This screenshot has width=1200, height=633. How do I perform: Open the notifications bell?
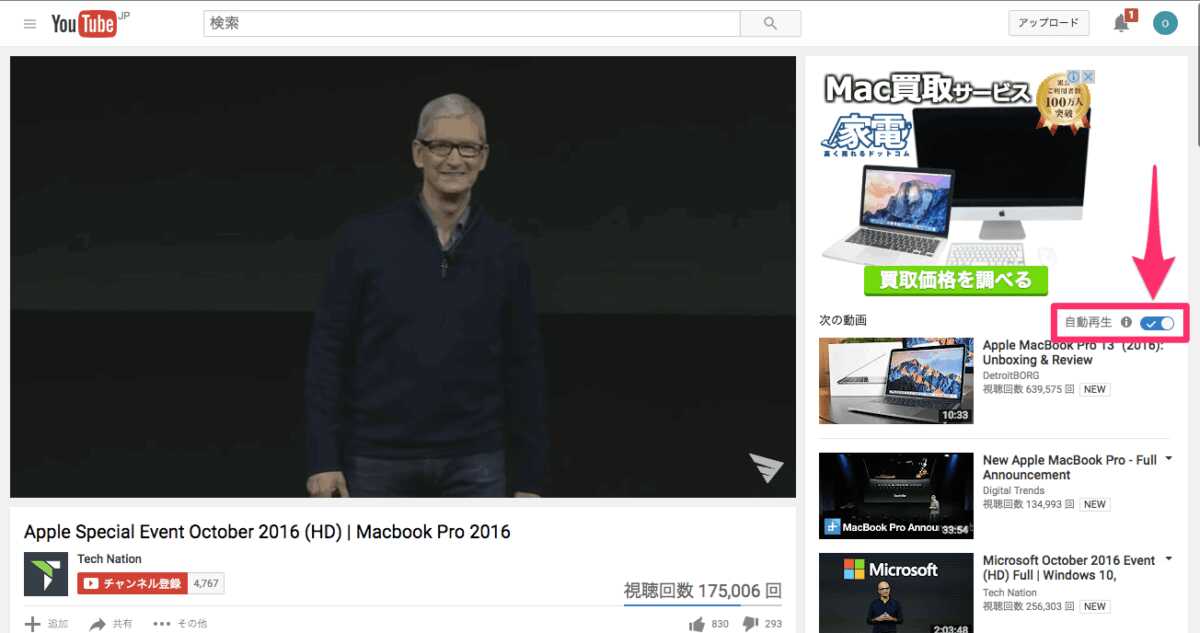click(x=1121, y=23)
